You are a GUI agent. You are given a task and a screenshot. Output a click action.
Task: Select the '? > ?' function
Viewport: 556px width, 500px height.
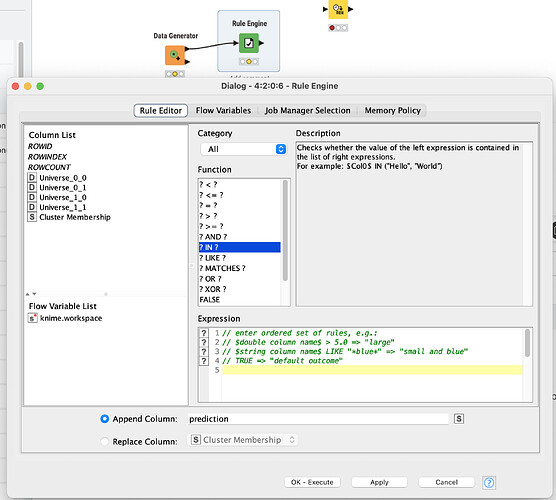[240, 216]
